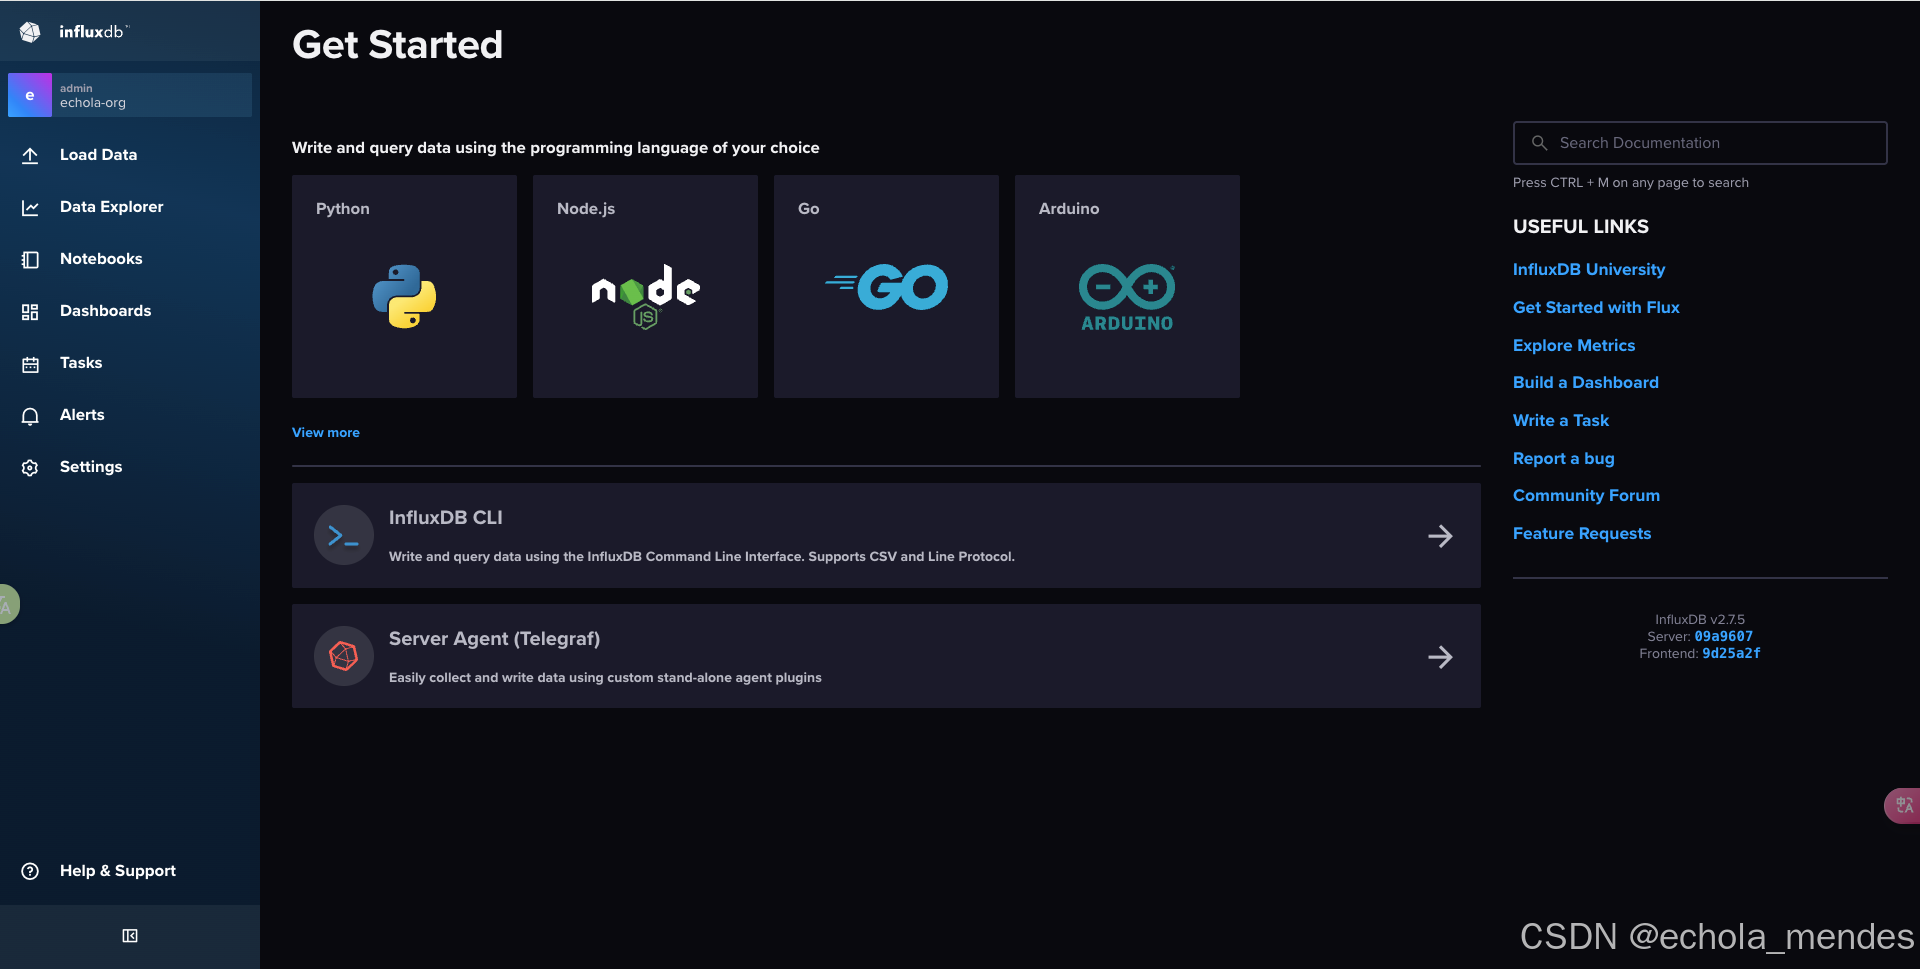Open Settings menu

(91, 467)
